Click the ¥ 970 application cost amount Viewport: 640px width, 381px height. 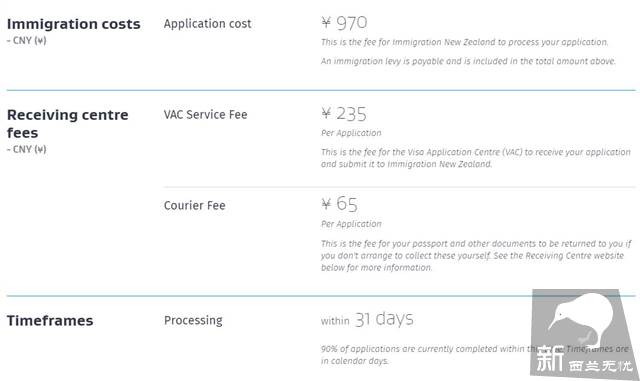pyautogui.click(x=344, y=23)
